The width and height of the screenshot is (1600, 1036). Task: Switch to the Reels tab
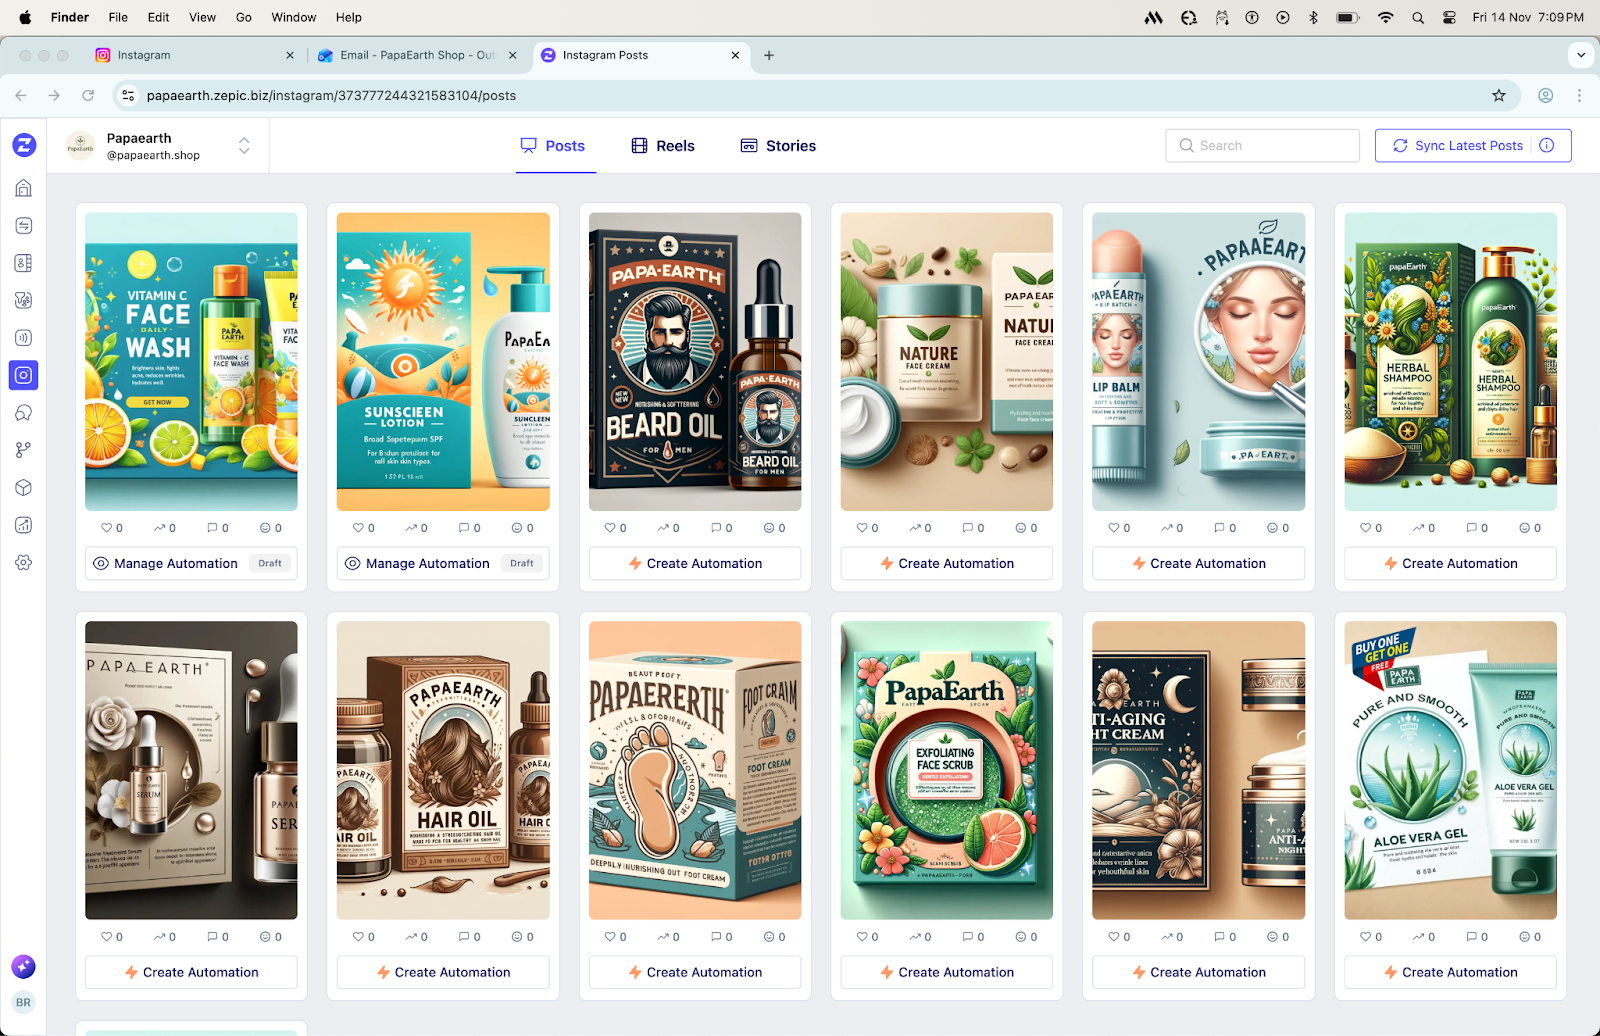click(663, 146)
